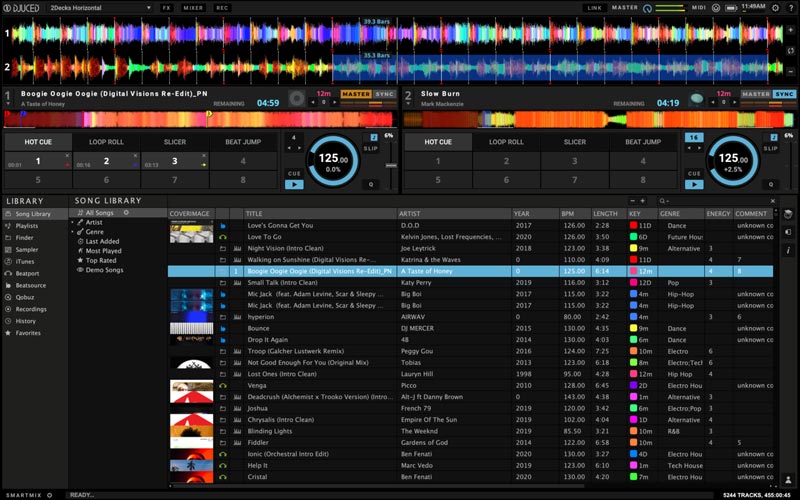The height and width of the screenshot is (500, 800).
Task: Seek within deck 2 track overview waveform
Action: [599, 119]
